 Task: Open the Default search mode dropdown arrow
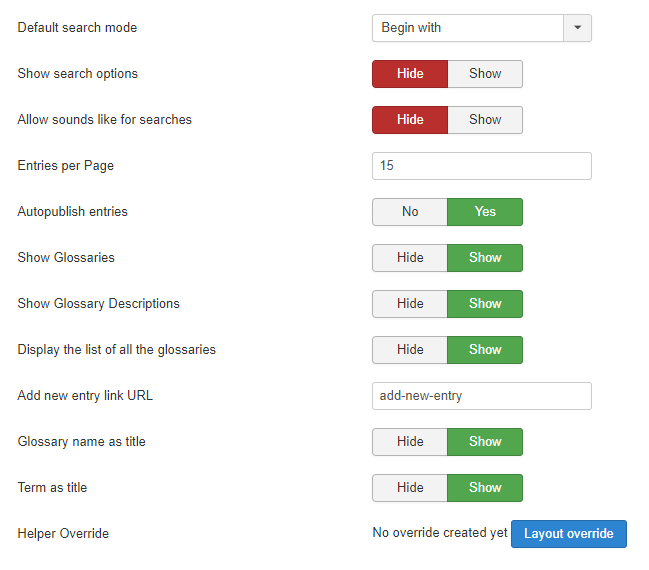tap(577, 28)
